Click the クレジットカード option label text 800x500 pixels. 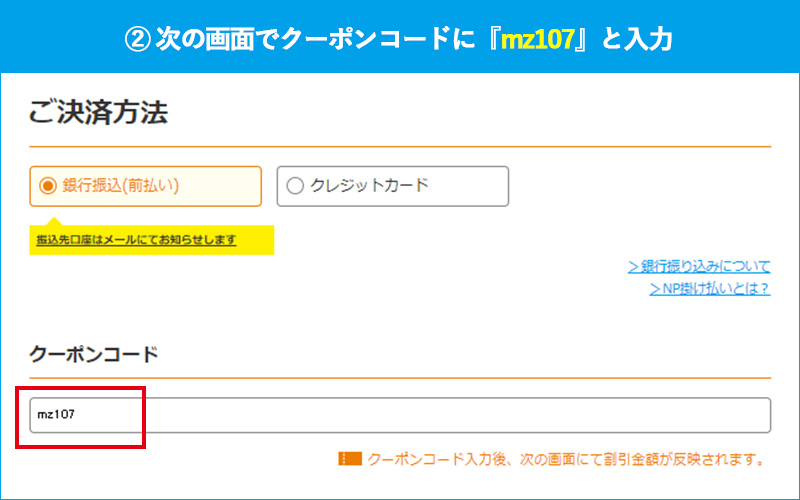tap(369, 186)
